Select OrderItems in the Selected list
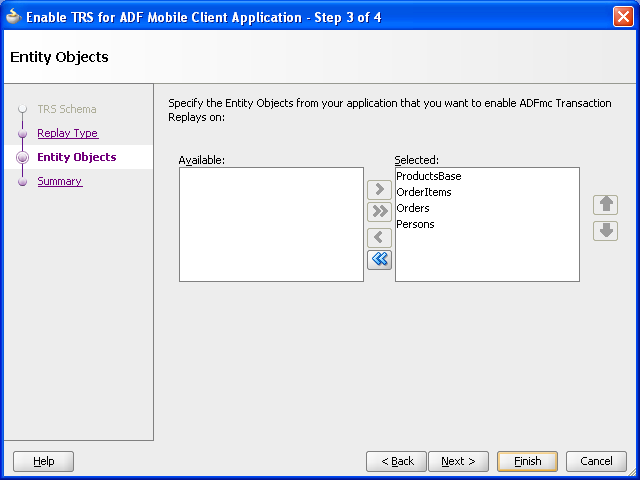This screenshot has height=480, width=640. click(x=424, y=192)
